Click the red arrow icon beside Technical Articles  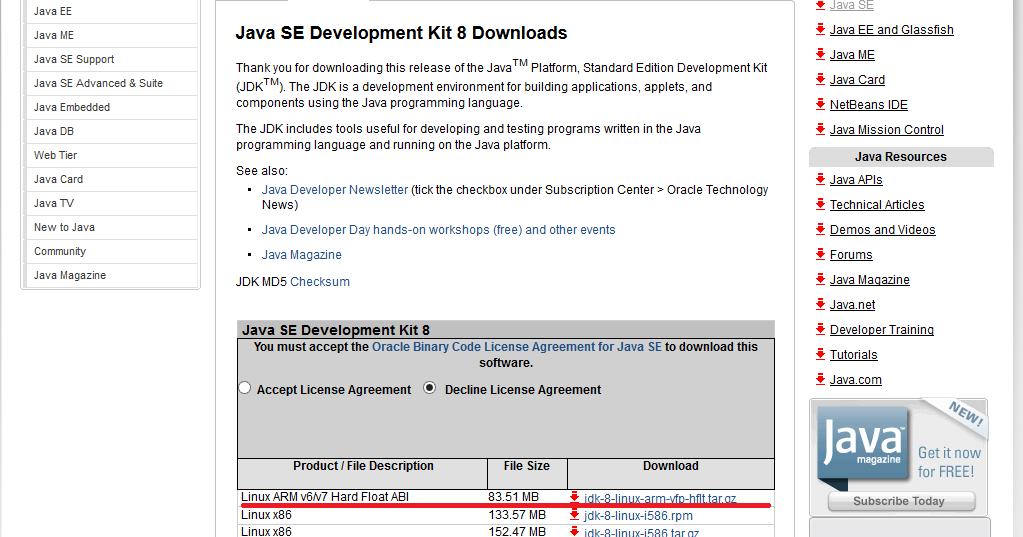(x=821, y=204)
